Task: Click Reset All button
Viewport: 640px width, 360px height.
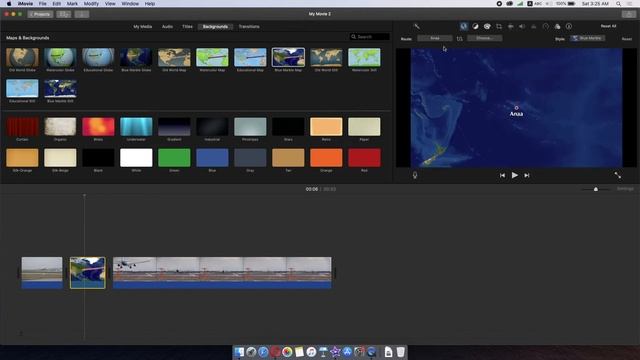Action: [x=608, y=26]
